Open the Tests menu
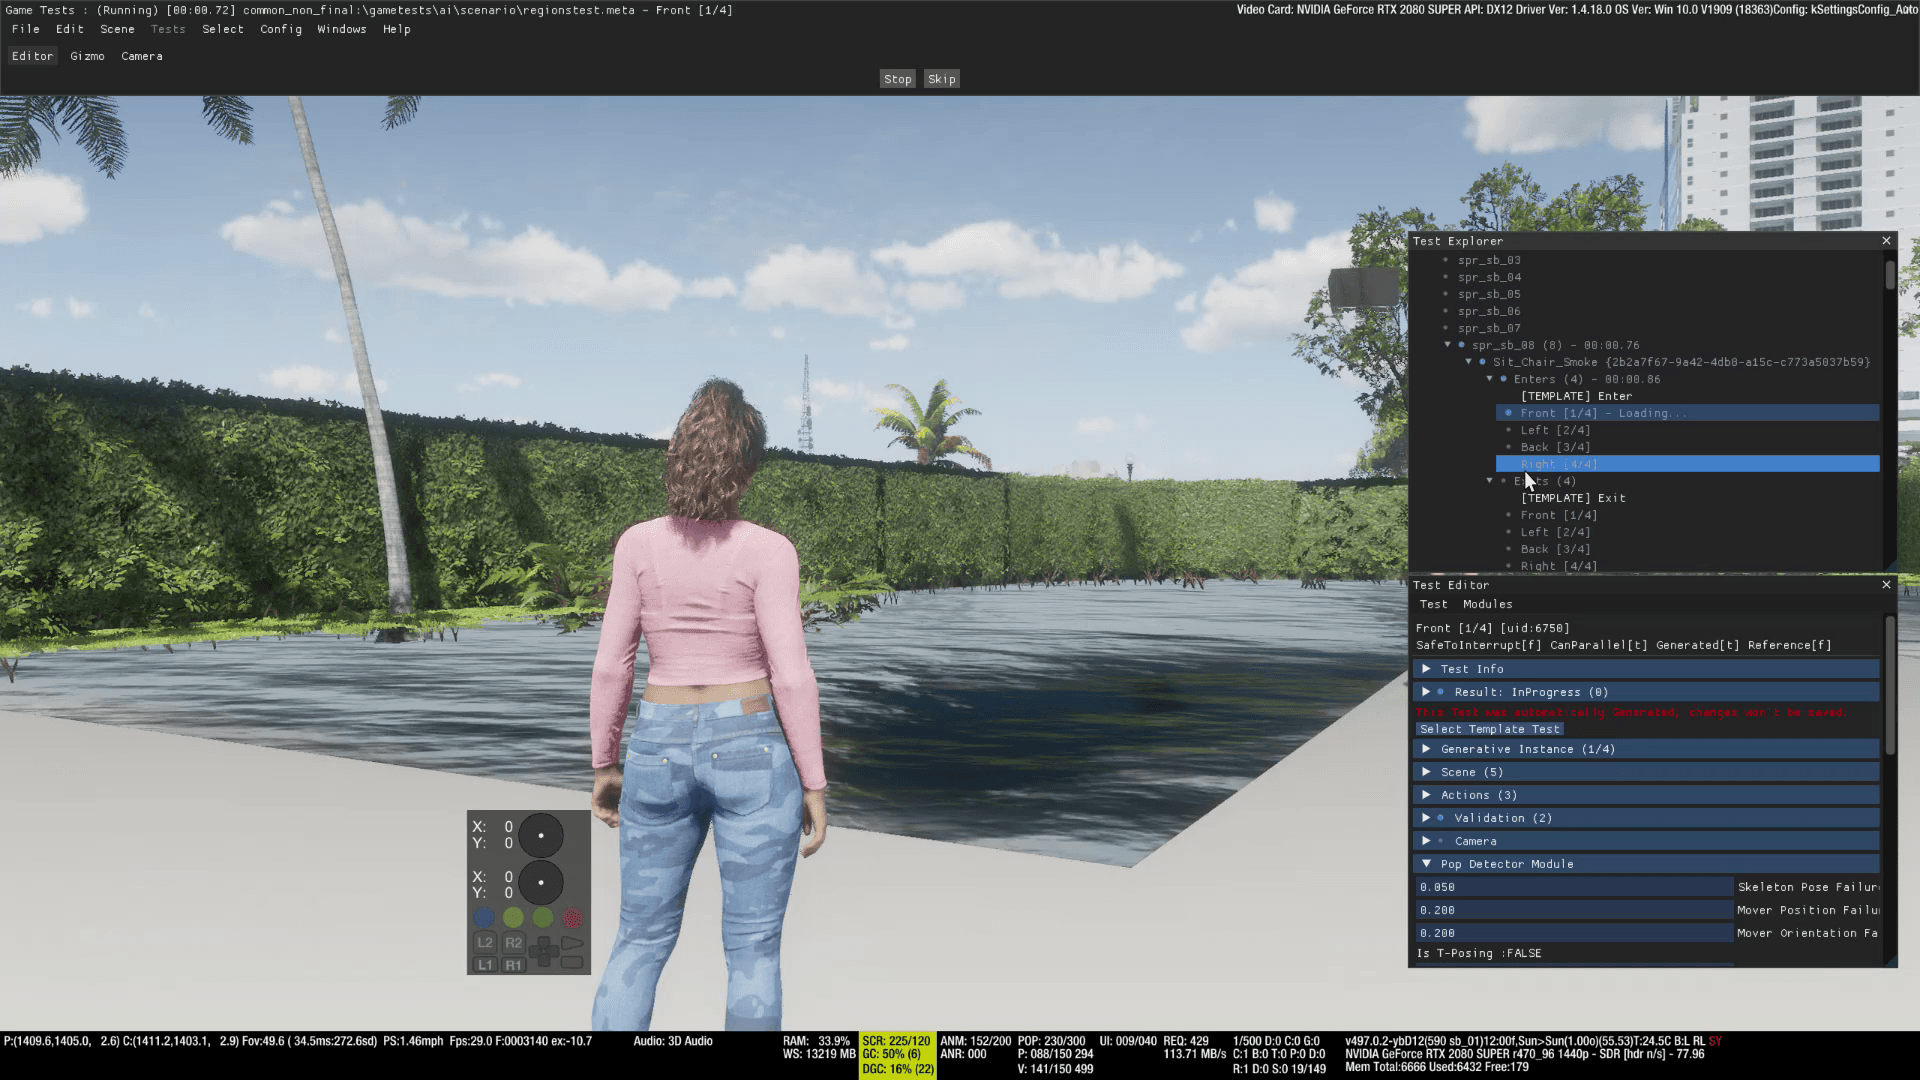1920x1080 pixels. point(168,29)
